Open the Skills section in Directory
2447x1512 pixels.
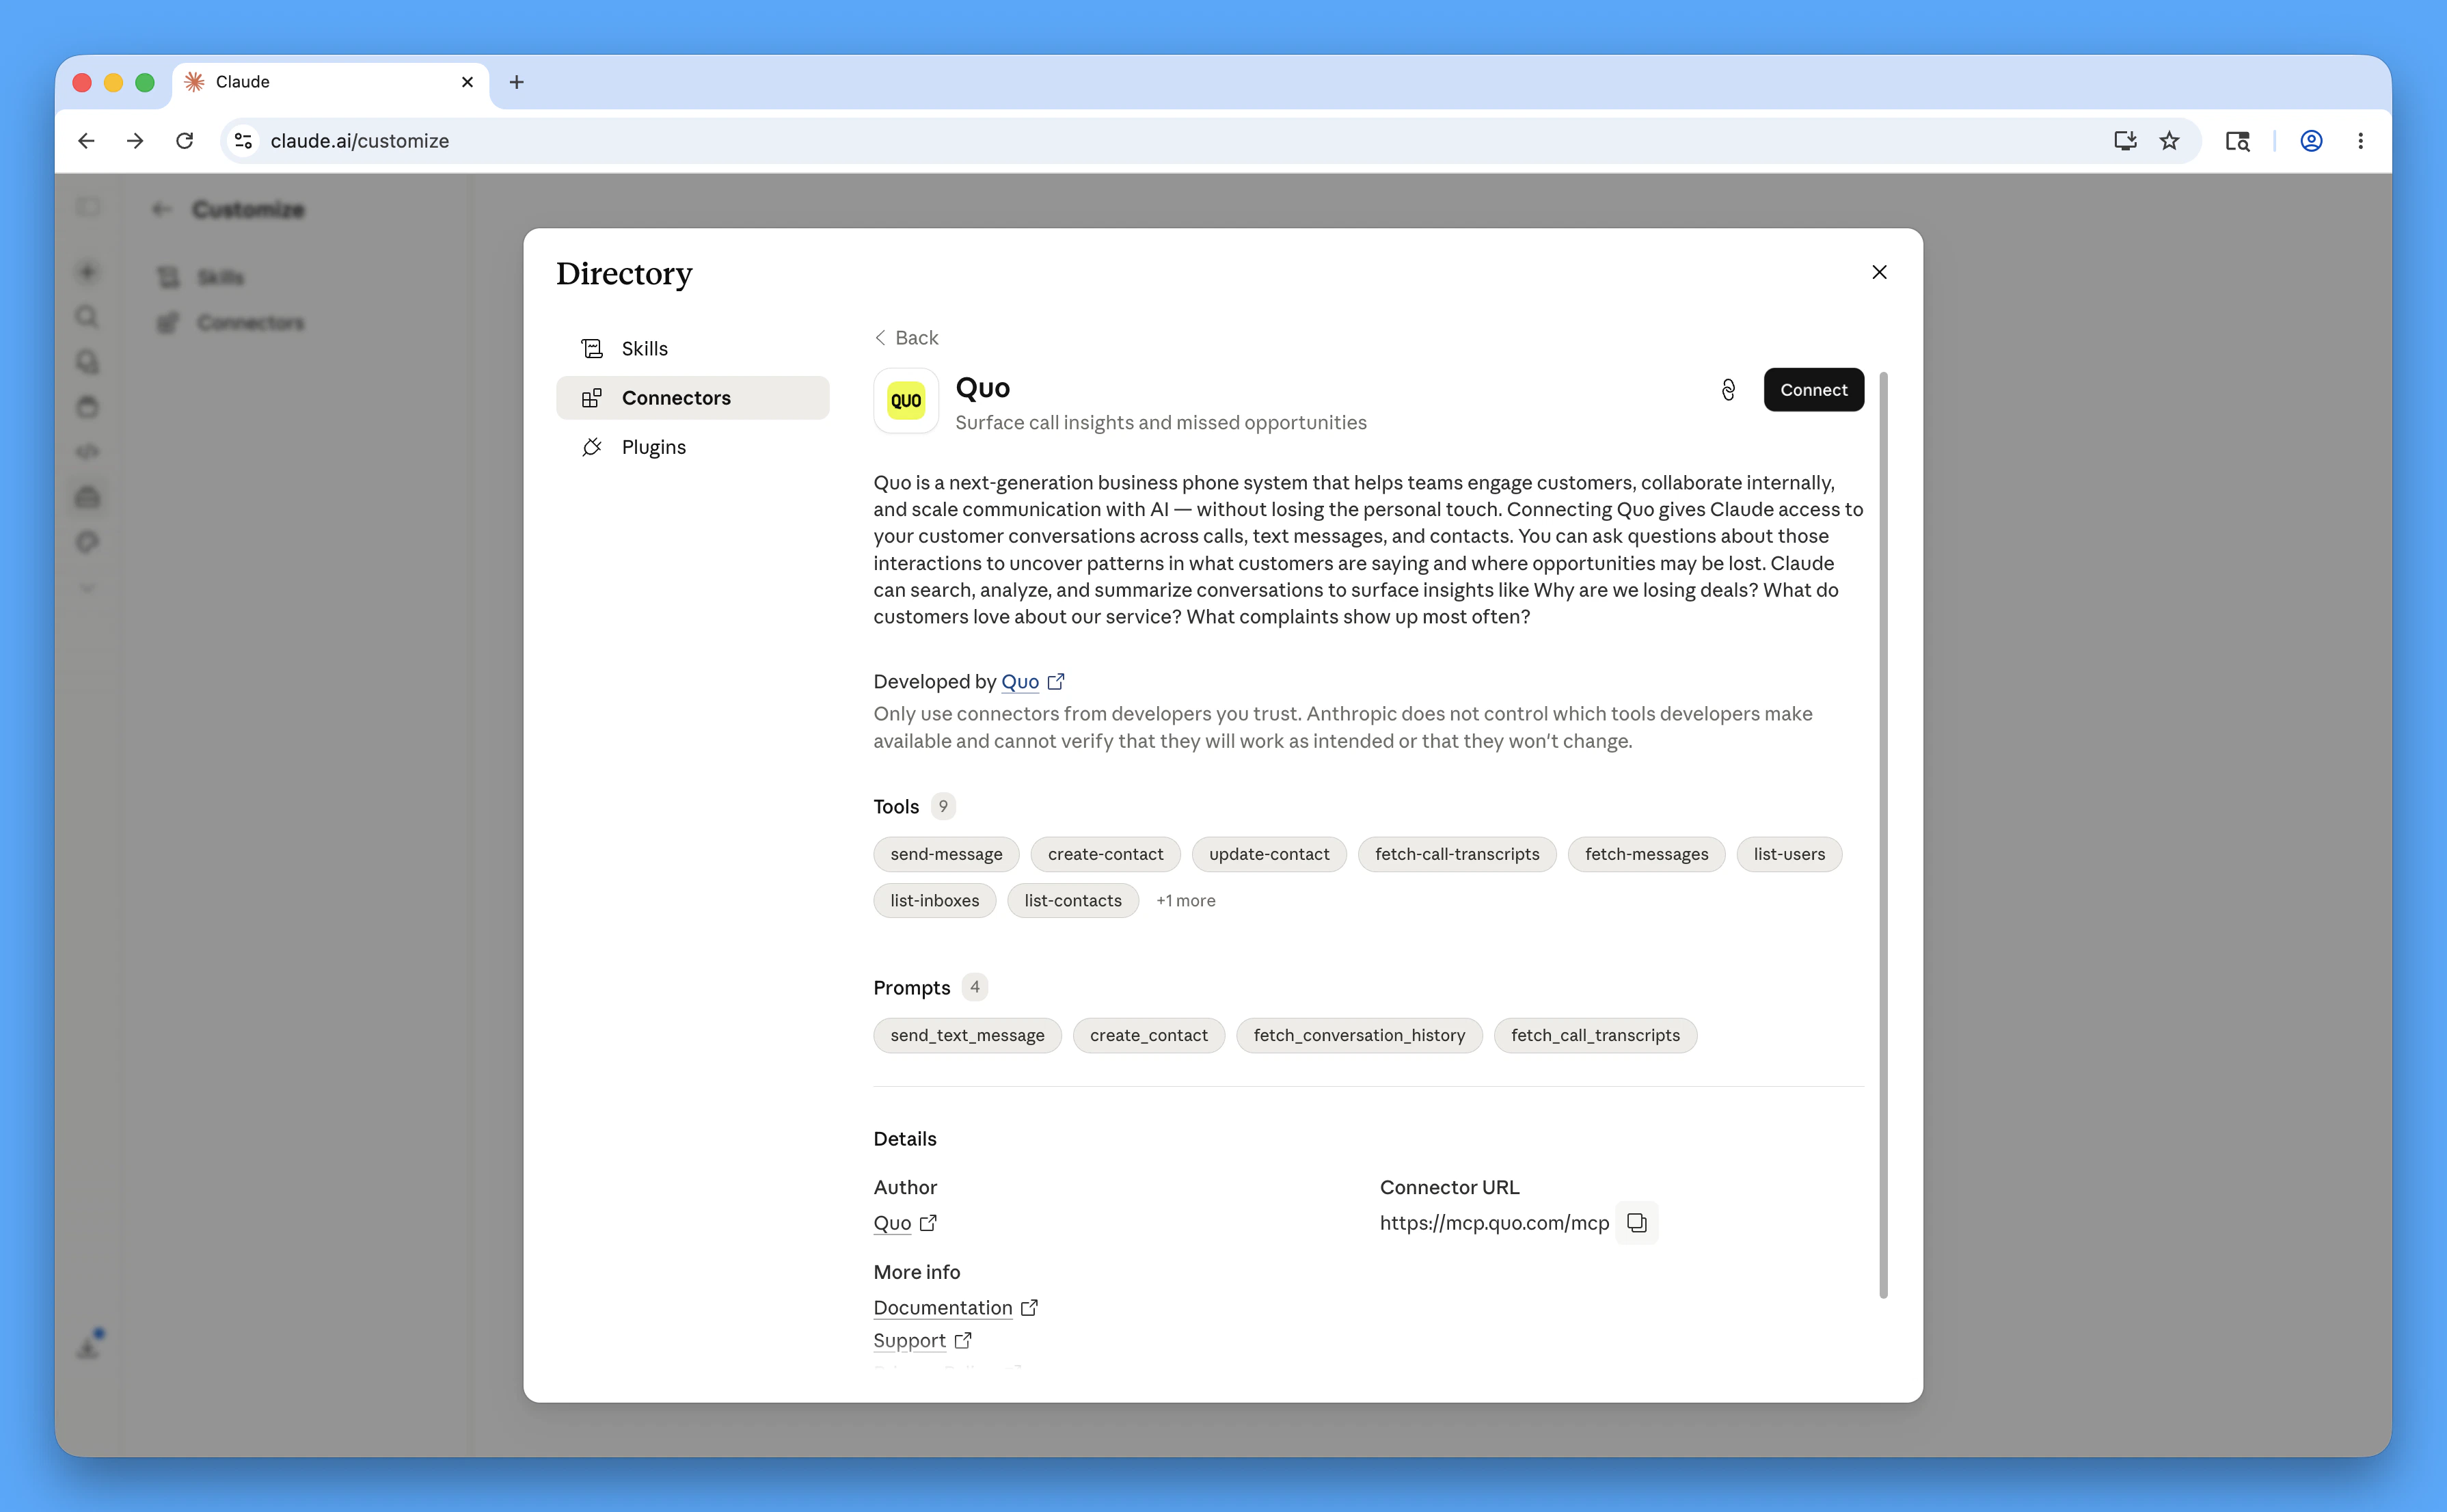tap(692, 348)
